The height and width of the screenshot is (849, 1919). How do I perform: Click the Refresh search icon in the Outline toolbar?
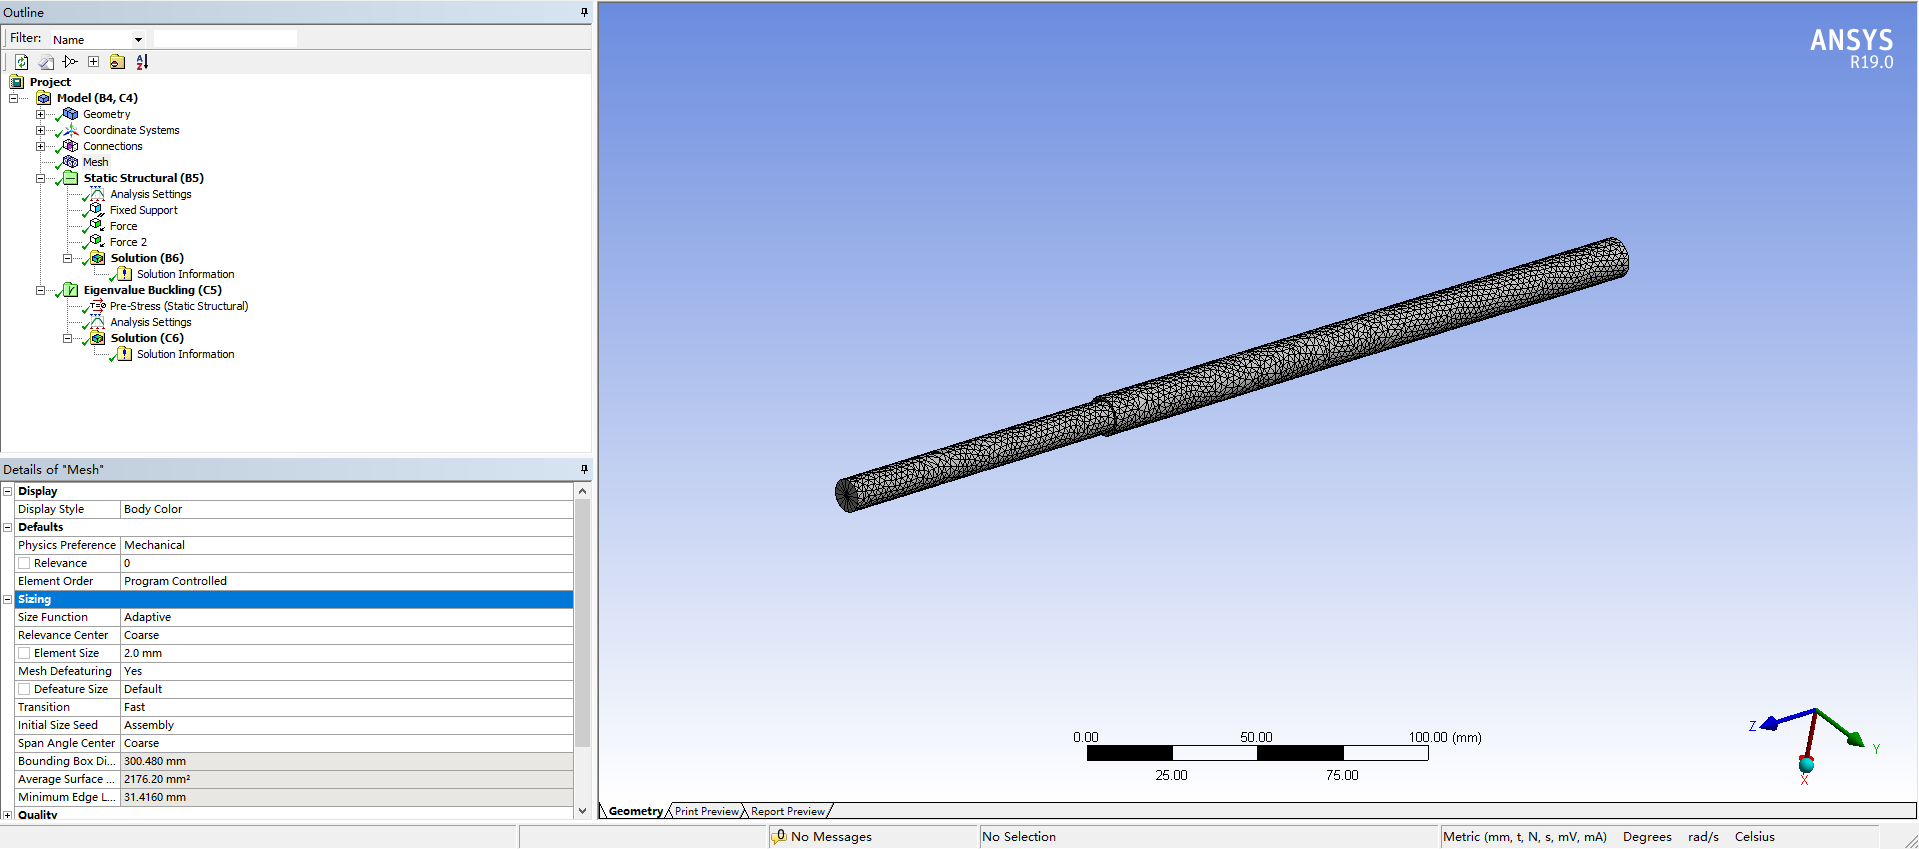[21, 62]
